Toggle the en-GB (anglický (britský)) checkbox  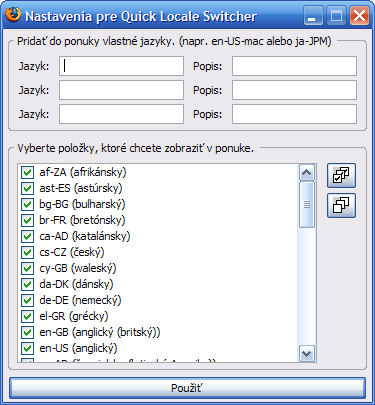[27, 332]
